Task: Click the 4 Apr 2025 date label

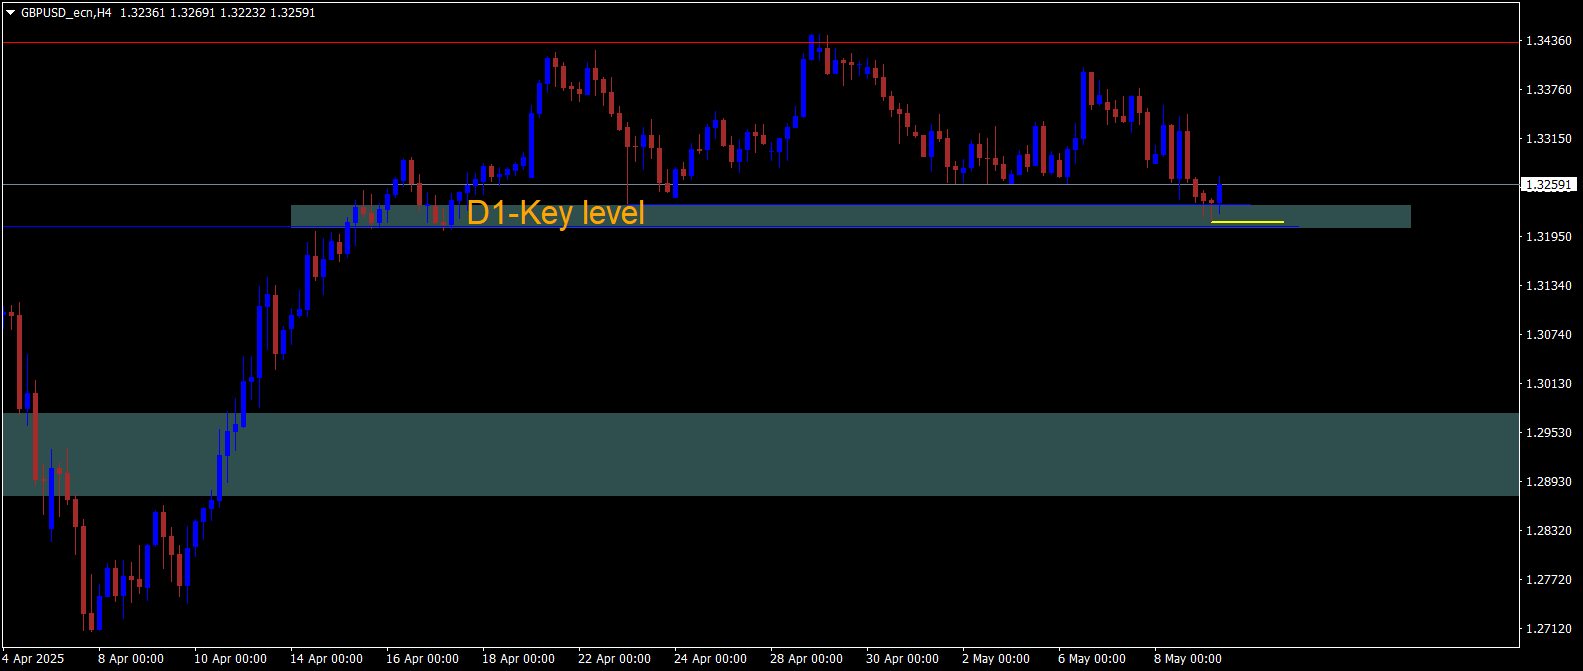Action: [x=34, y=659]
